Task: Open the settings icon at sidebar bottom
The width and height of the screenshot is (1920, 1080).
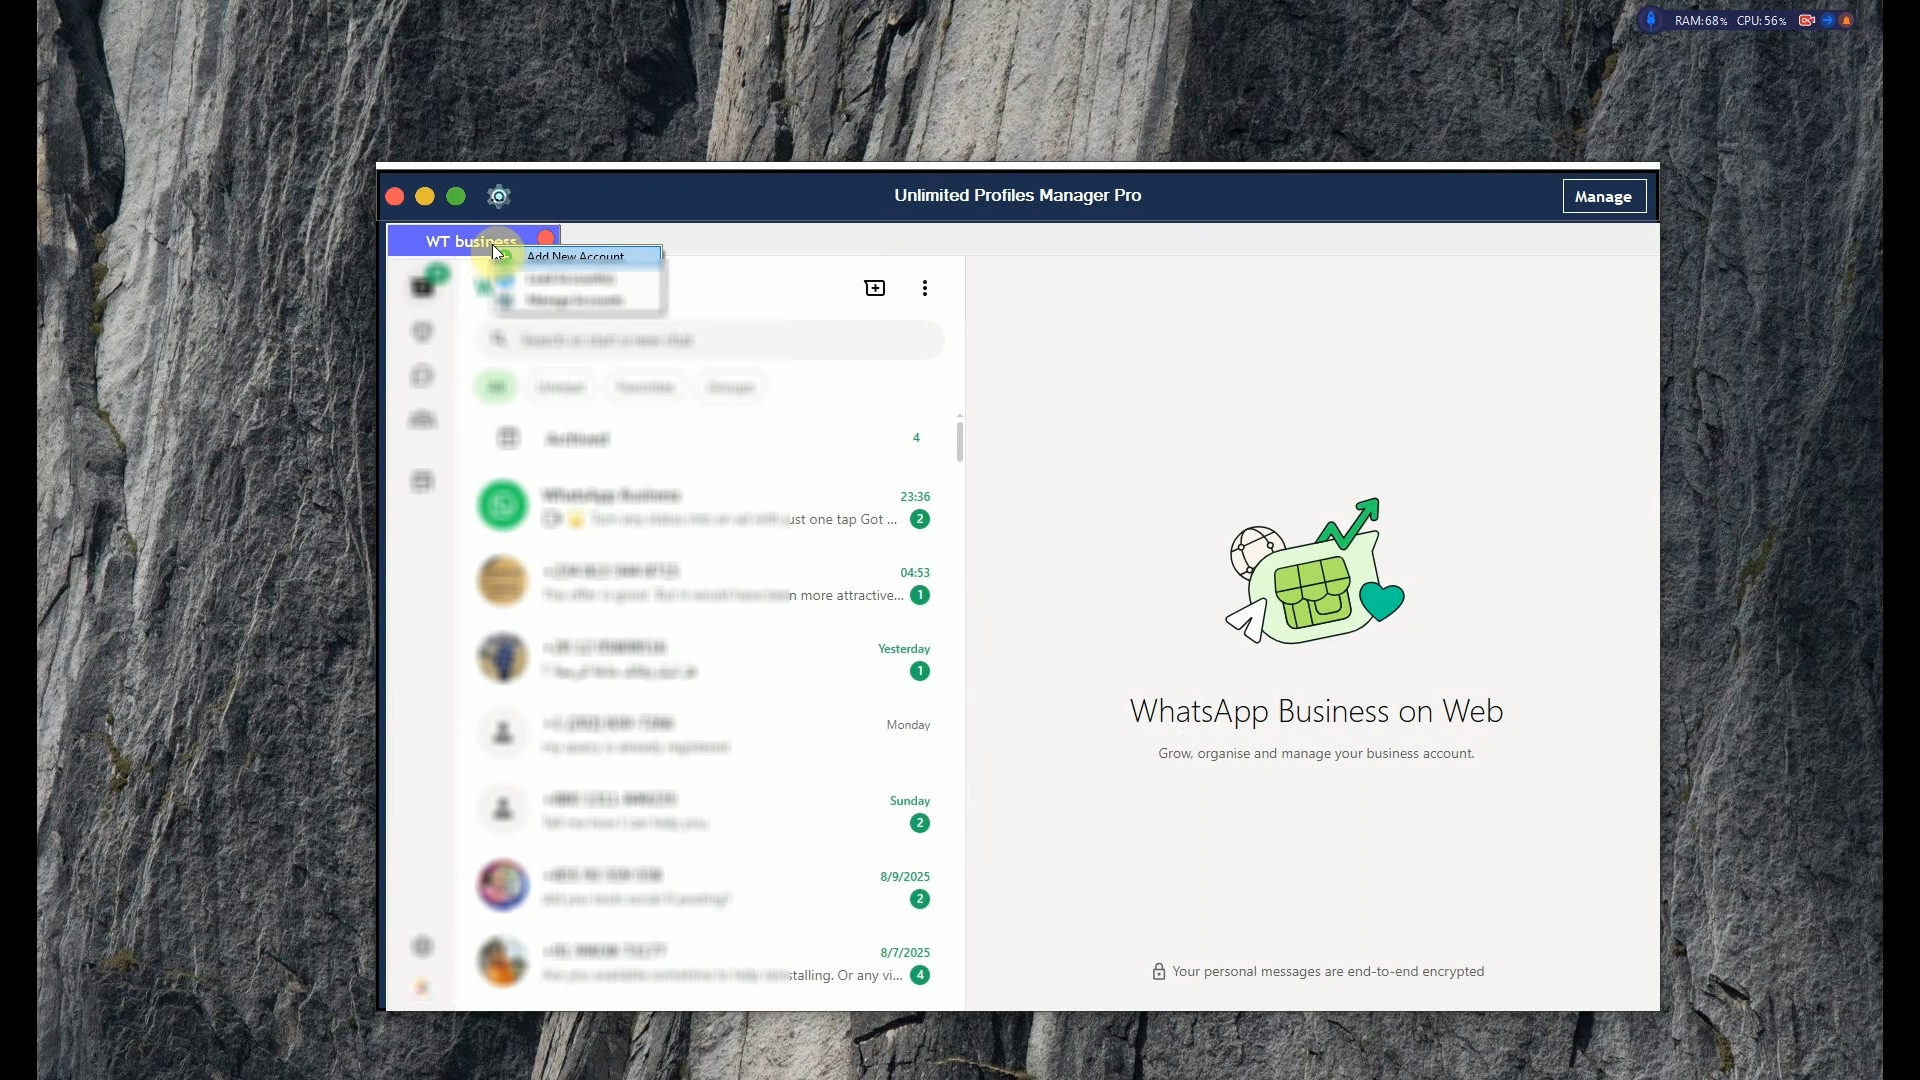Action: coord(422,946)
